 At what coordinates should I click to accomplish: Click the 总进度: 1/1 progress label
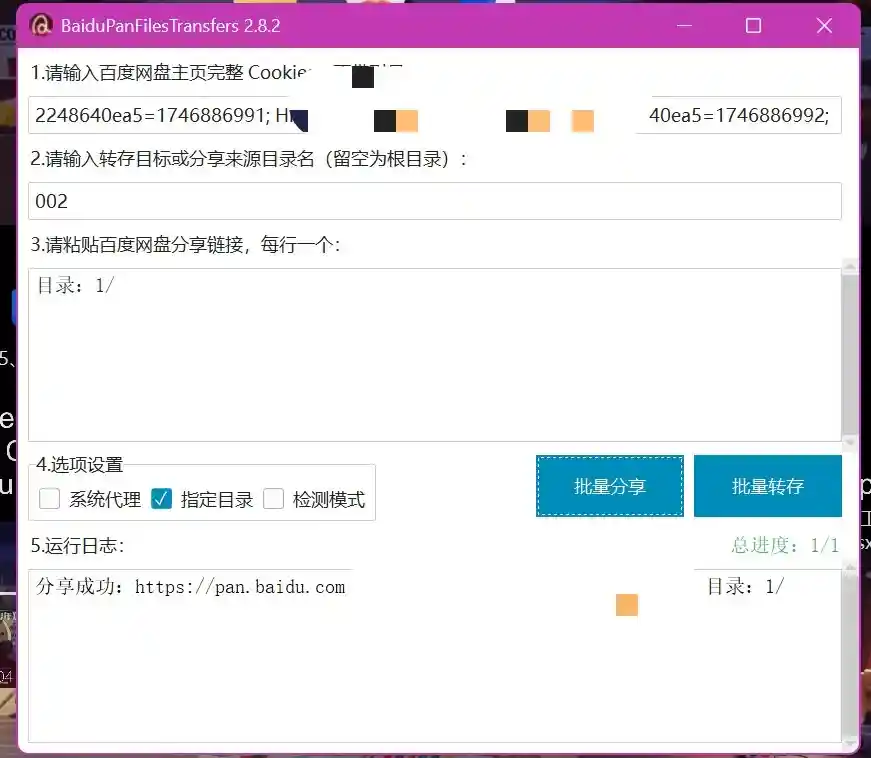[785, 545]
